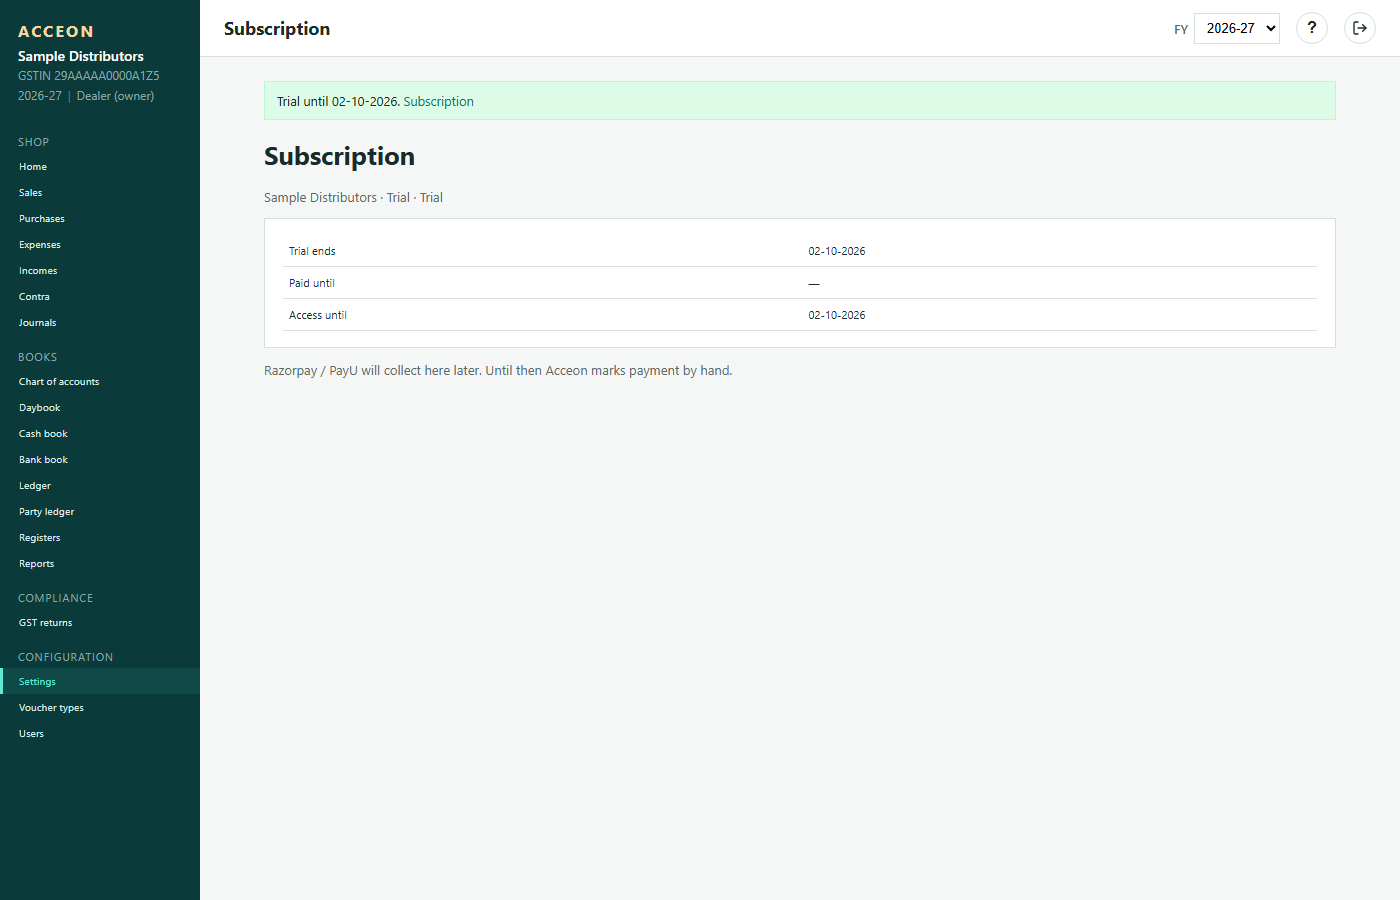This screenshot has height=900, width=1400.
Task: Open the FY 2026-27 dropdown
Action: 1237,28
